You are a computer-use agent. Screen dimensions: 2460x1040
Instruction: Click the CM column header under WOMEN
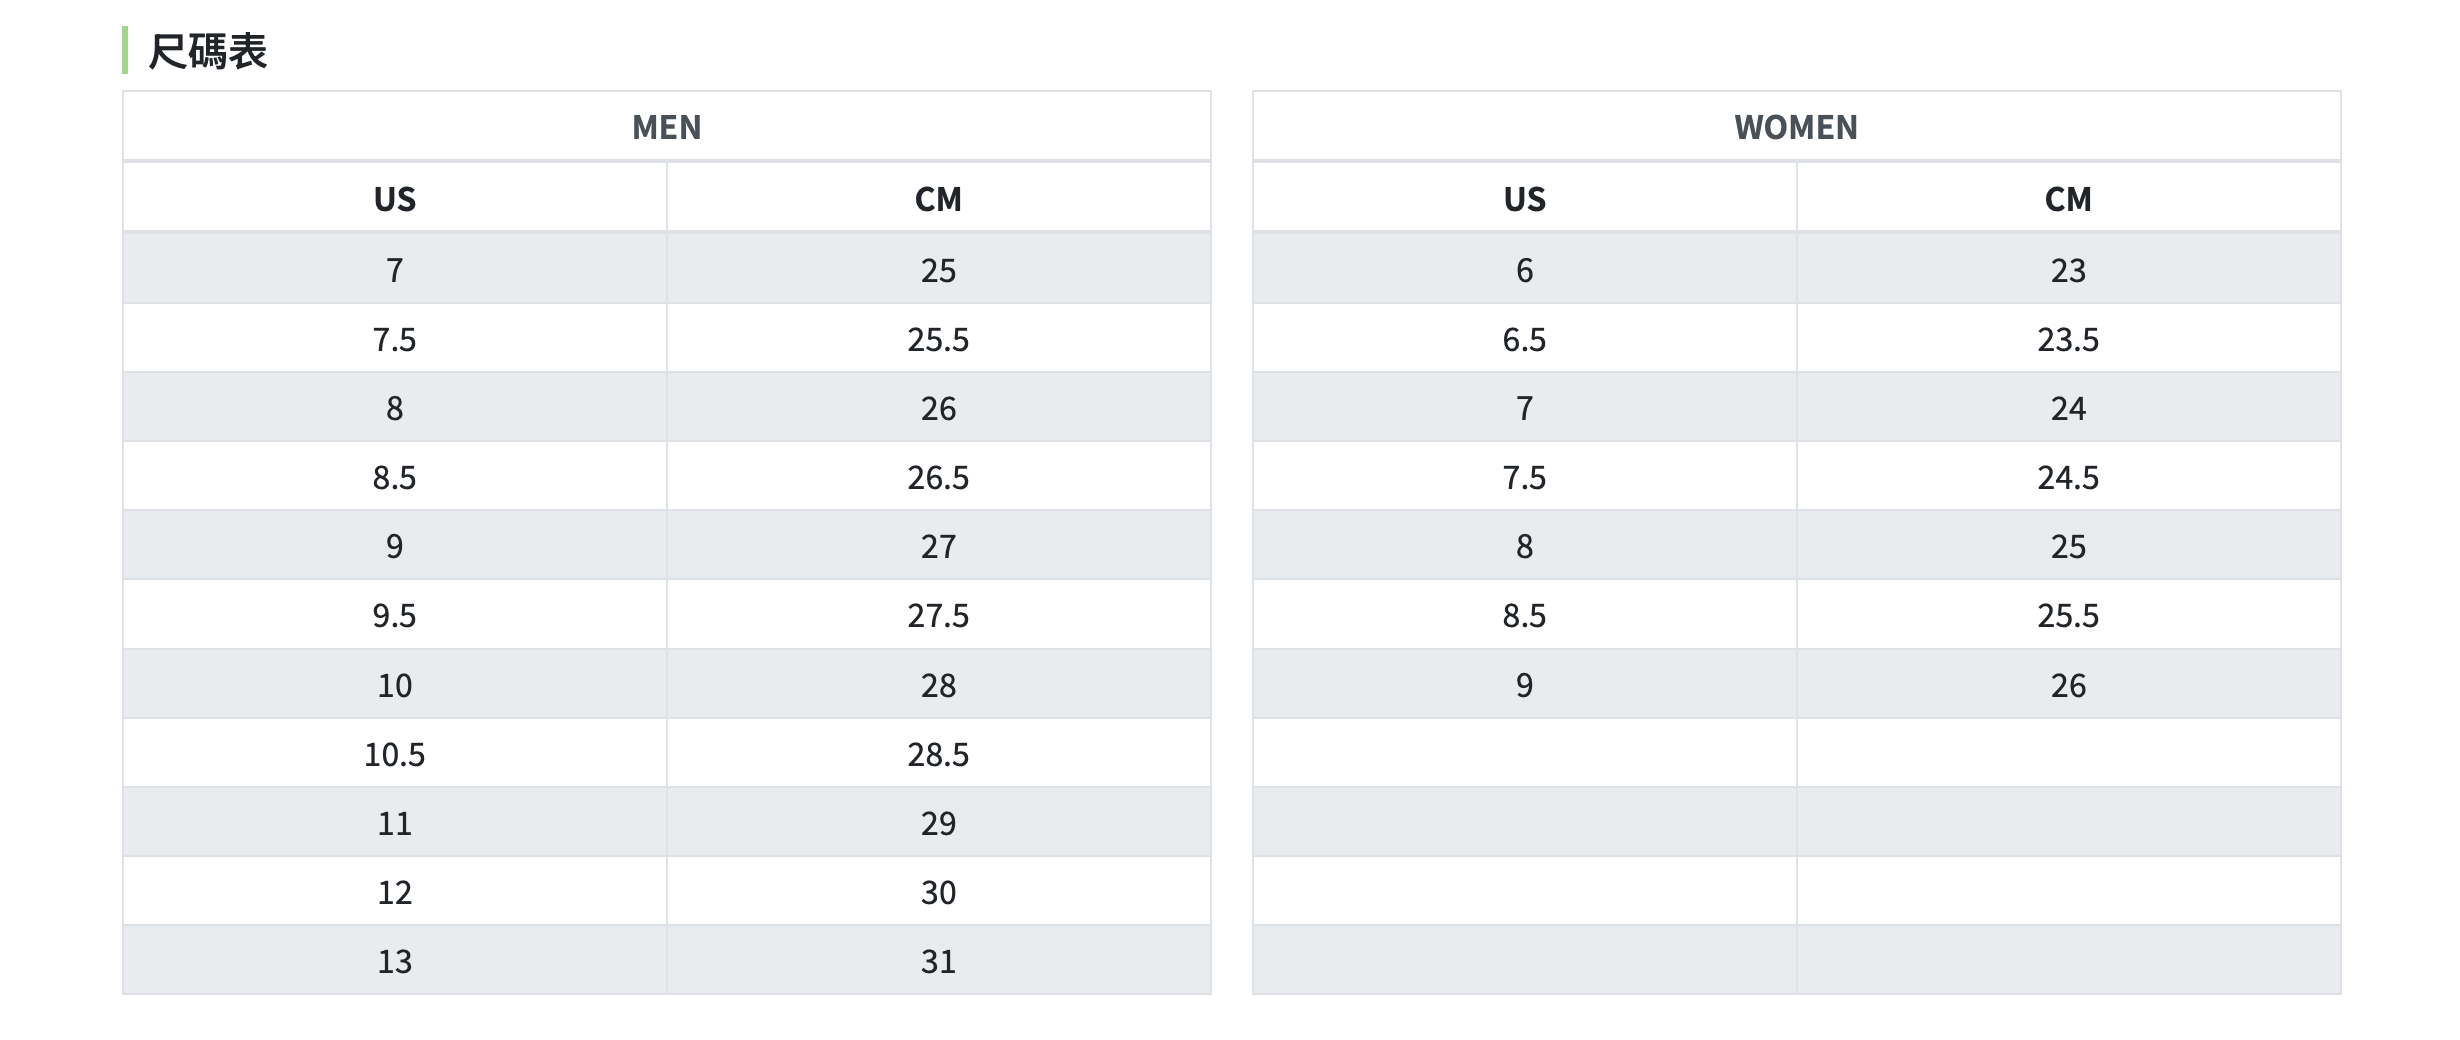click(2067, 199)
